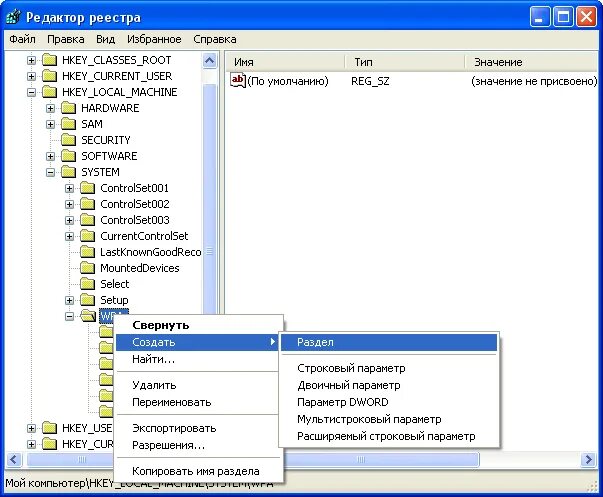Click the tree pane scroll-left arrow

point(13,459)
